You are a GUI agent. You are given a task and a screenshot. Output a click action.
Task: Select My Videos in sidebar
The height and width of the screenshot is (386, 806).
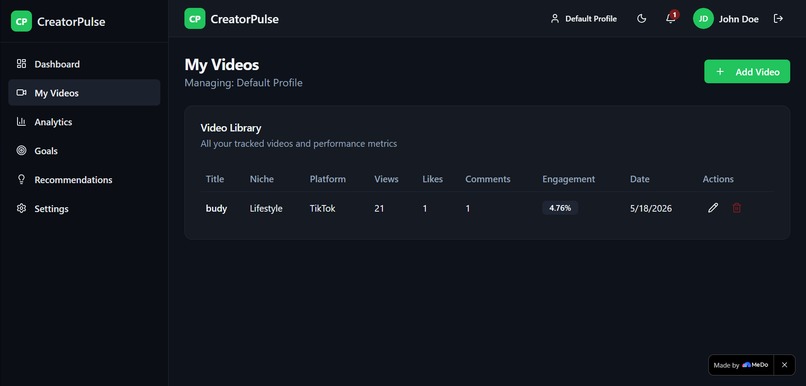pos(84,93)
